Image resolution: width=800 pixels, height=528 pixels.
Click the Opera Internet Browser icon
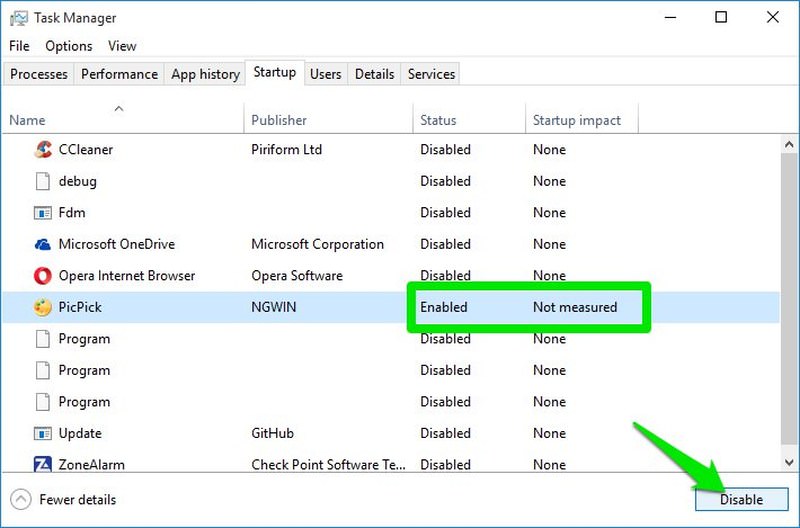(43, 276)
